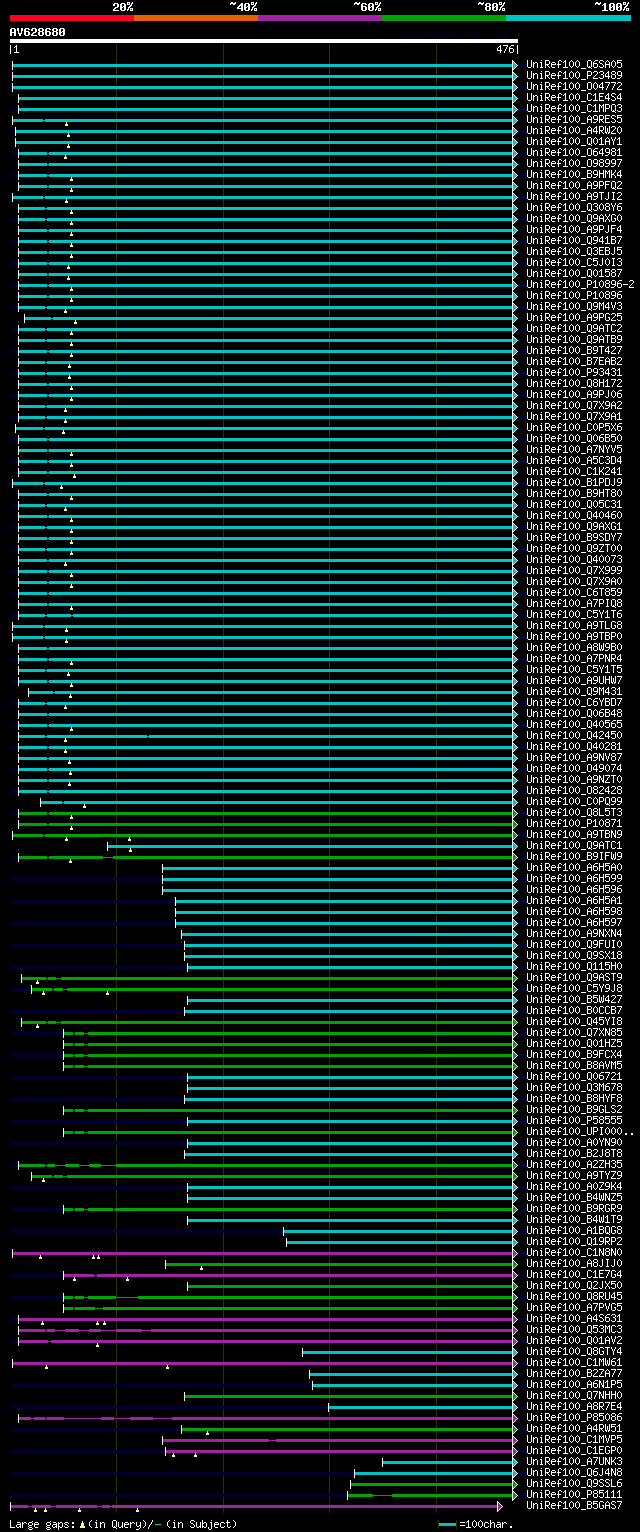Image resolution: width=640 pixels, height=1532 pixels.
Task: Click label UniRef100_Q8L5T3
Action: point(574,812)
